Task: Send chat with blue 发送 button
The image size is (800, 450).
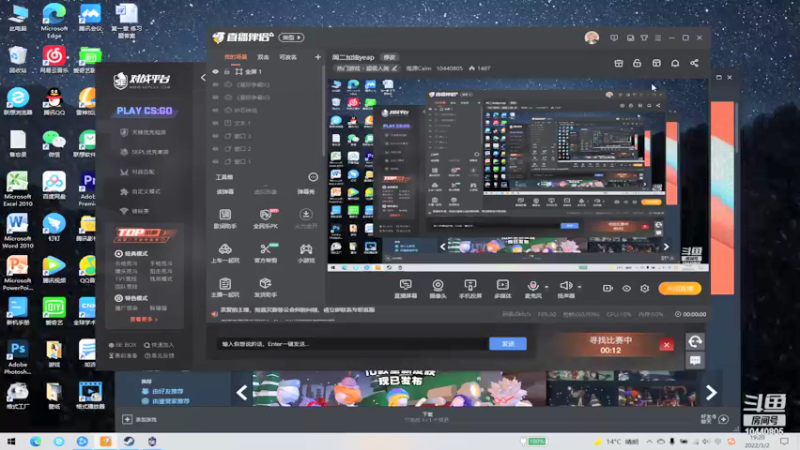Action: pyautogui.click(x=508, y=344)
